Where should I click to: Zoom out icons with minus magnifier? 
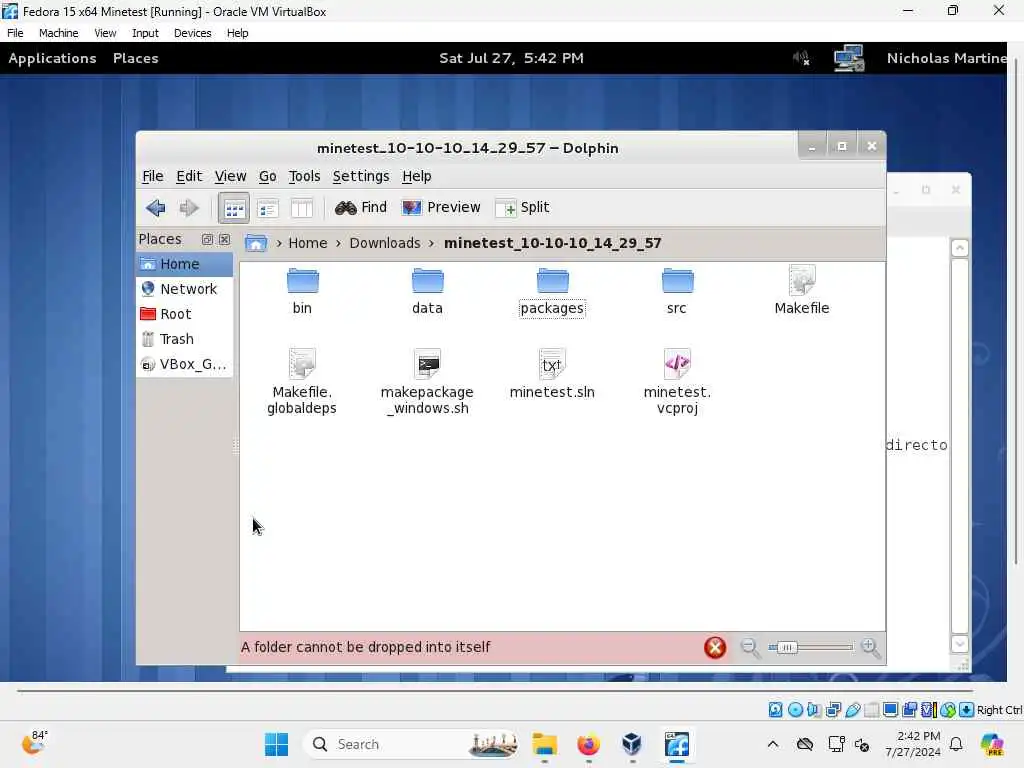click(750, 647)
